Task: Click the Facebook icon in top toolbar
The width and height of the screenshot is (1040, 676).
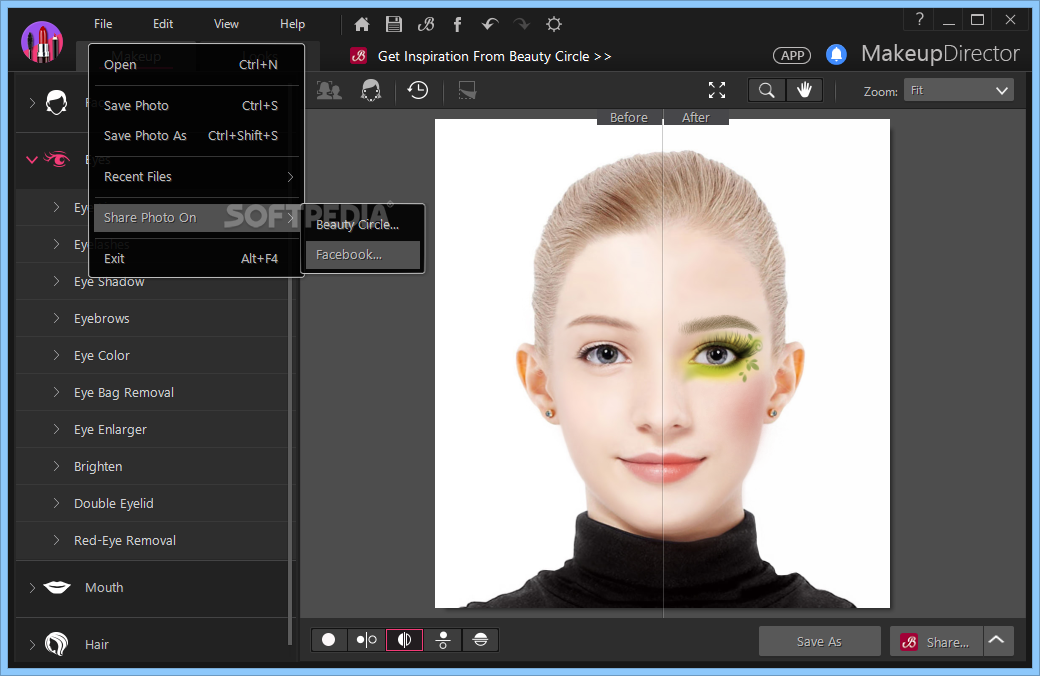Action: pyautogui.click(x=457, y=25)
